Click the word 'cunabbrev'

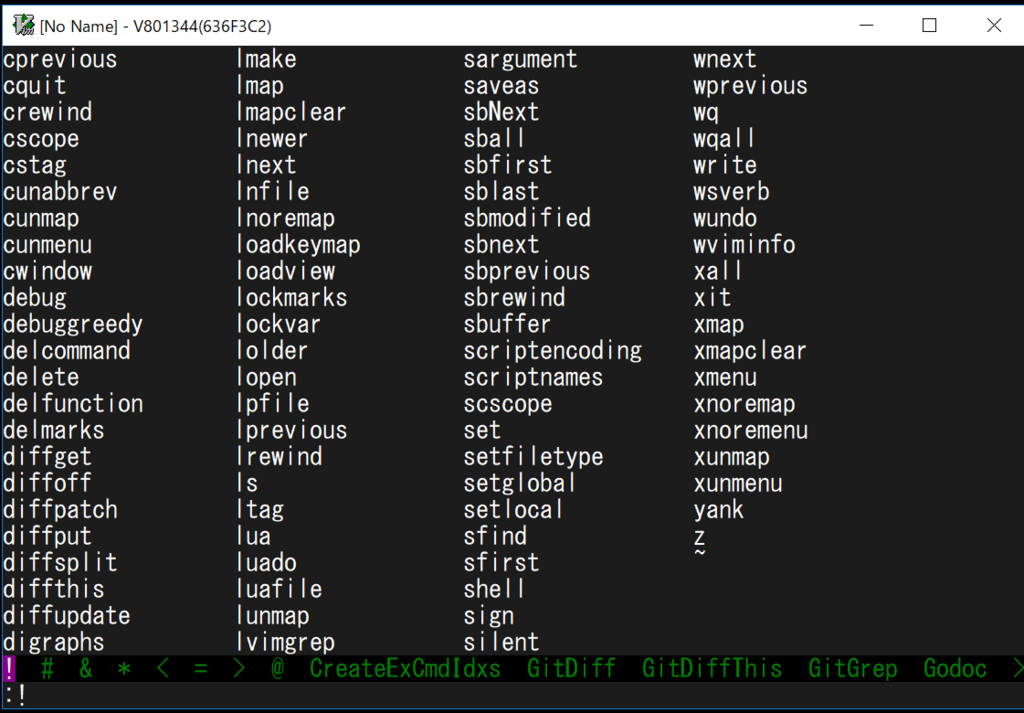click(60, 192)
